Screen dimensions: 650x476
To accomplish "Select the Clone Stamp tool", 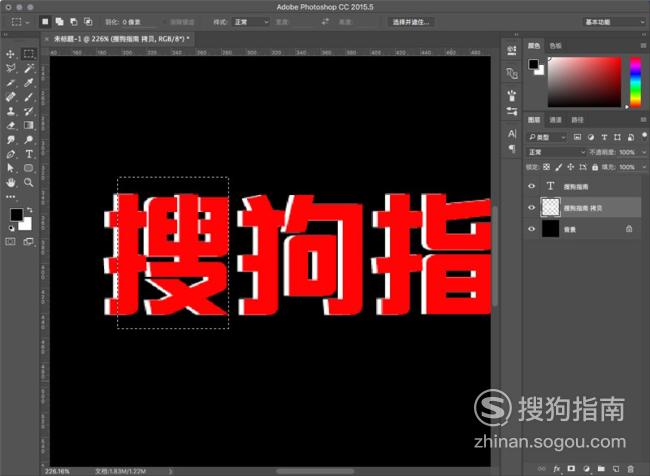I will pyautogui.click(x=11, y=111).
